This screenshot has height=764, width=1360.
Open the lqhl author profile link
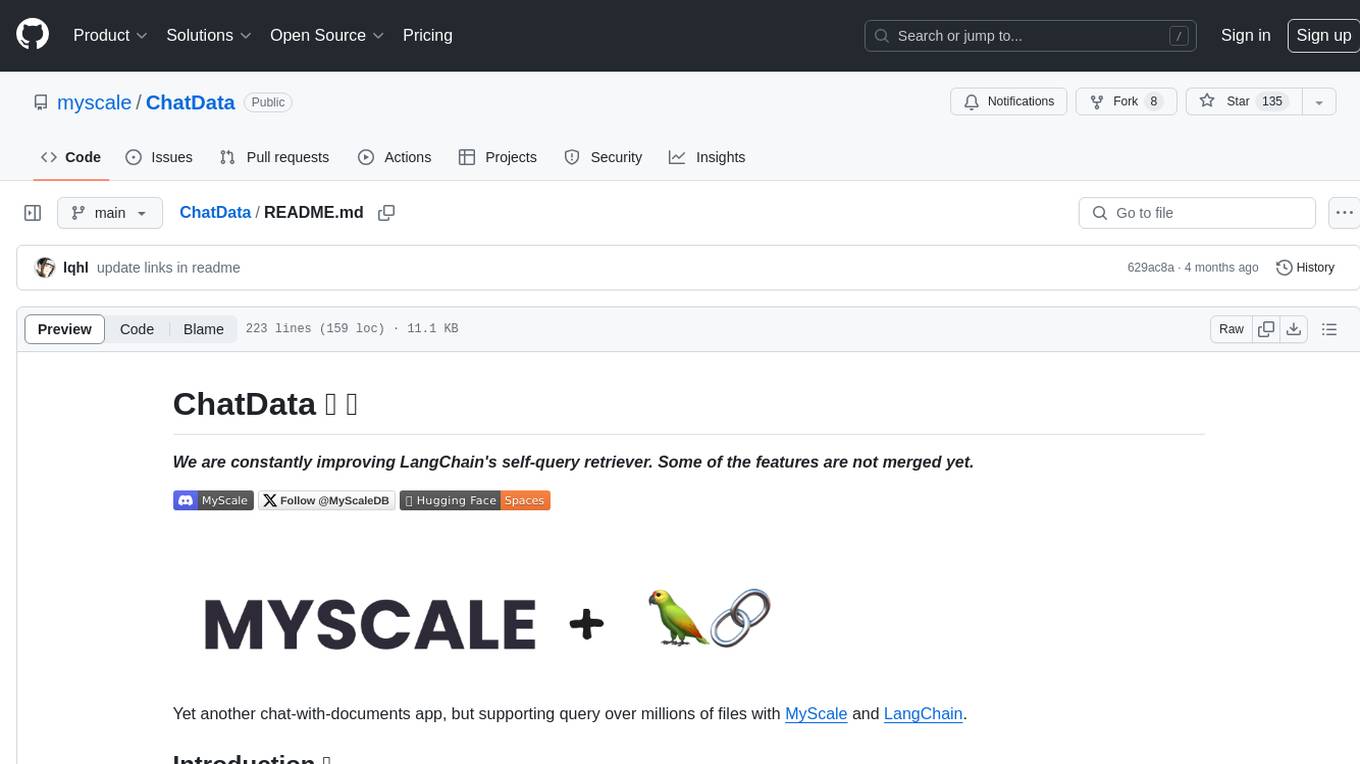point(76,267)
